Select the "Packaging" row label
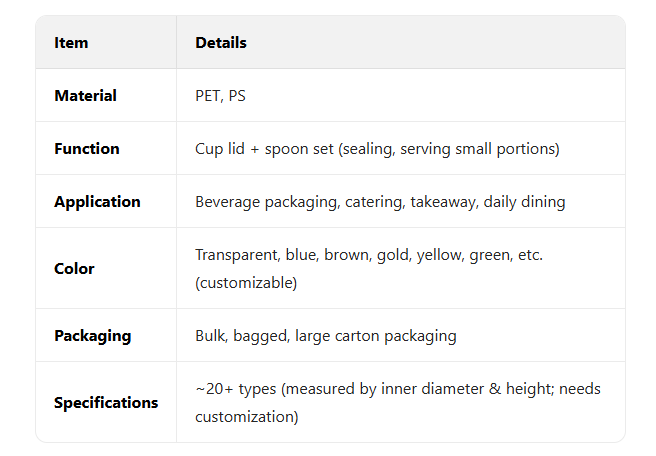 (x=92, y=336)
